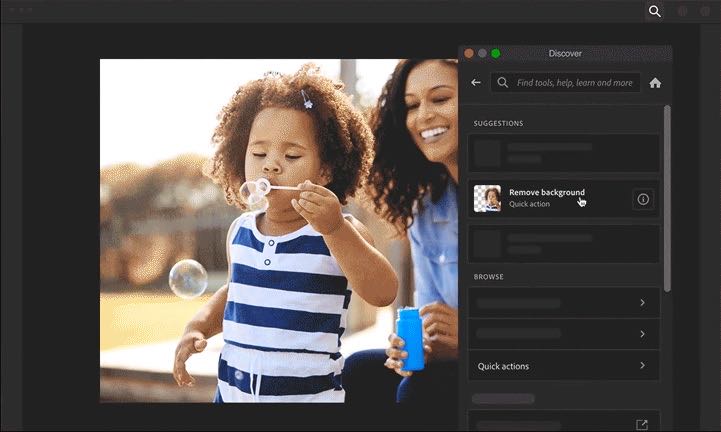
Task: Go back using the Discover panel arrow
Action: [476, 83]
